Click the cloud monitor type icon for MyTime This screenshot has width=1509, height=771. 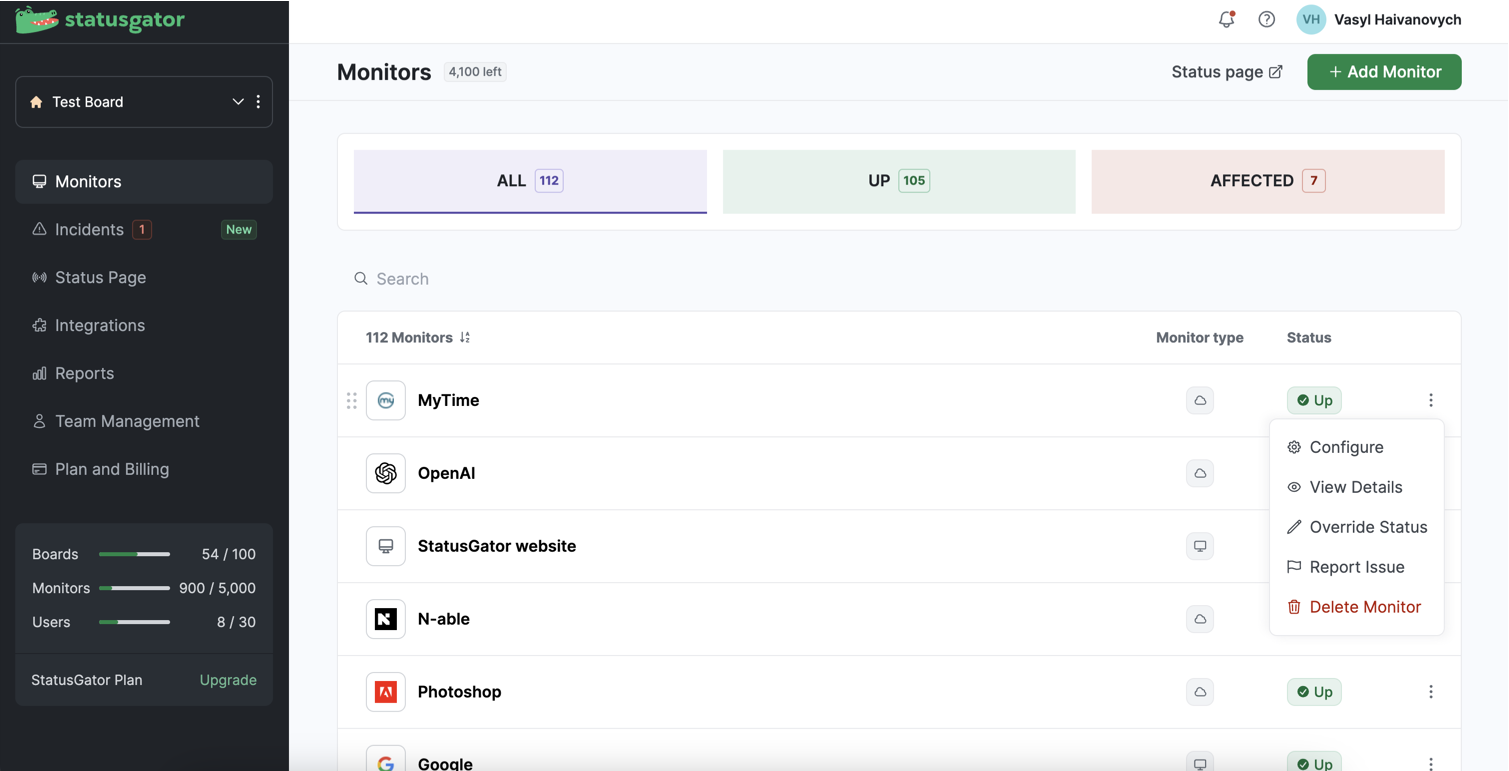(x=1200, y=400)
